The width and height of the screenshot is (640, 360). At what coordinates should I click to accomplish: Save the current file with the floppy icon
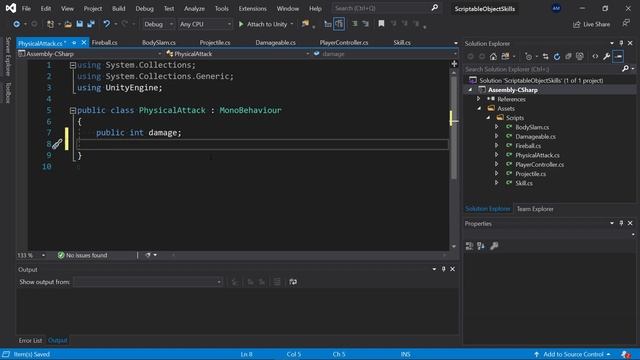(80, 24)
